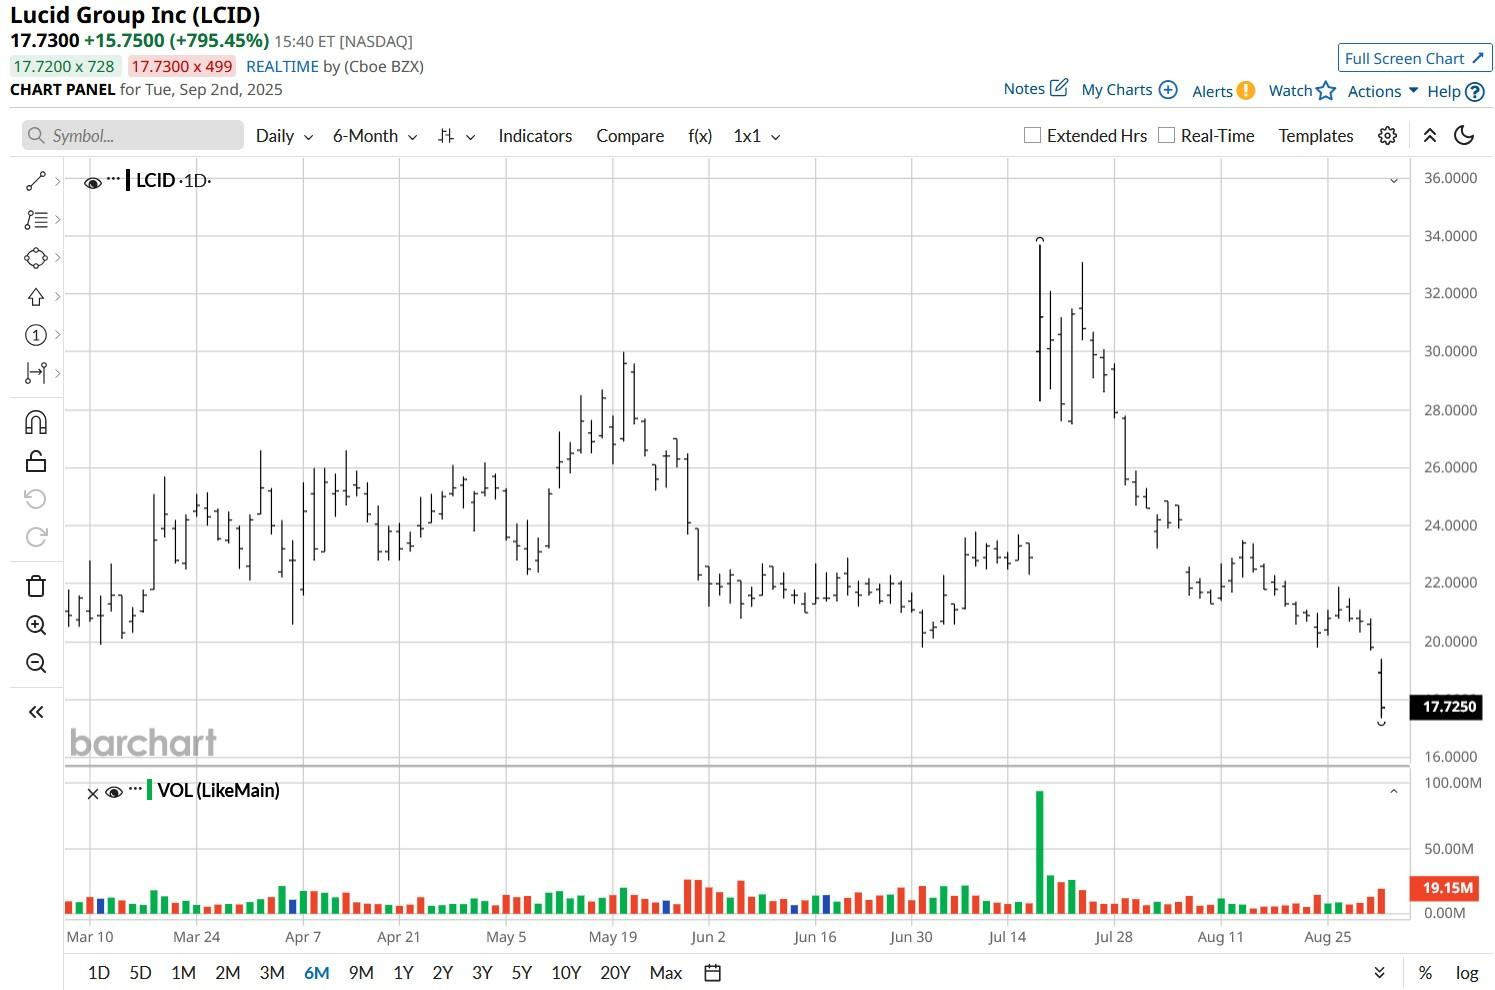Open the Notes pencil icon

coord(1059,88)
